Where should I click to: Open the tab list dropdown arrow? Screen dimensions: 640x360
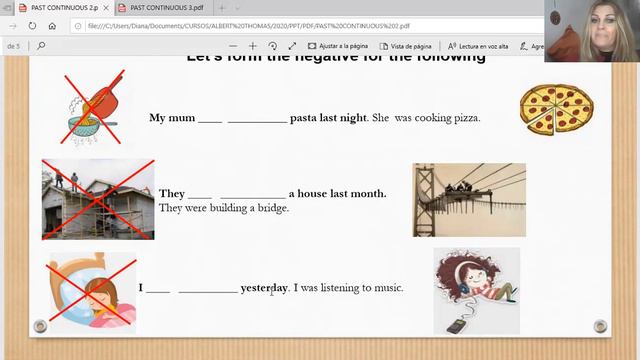[x=237, y=8]
